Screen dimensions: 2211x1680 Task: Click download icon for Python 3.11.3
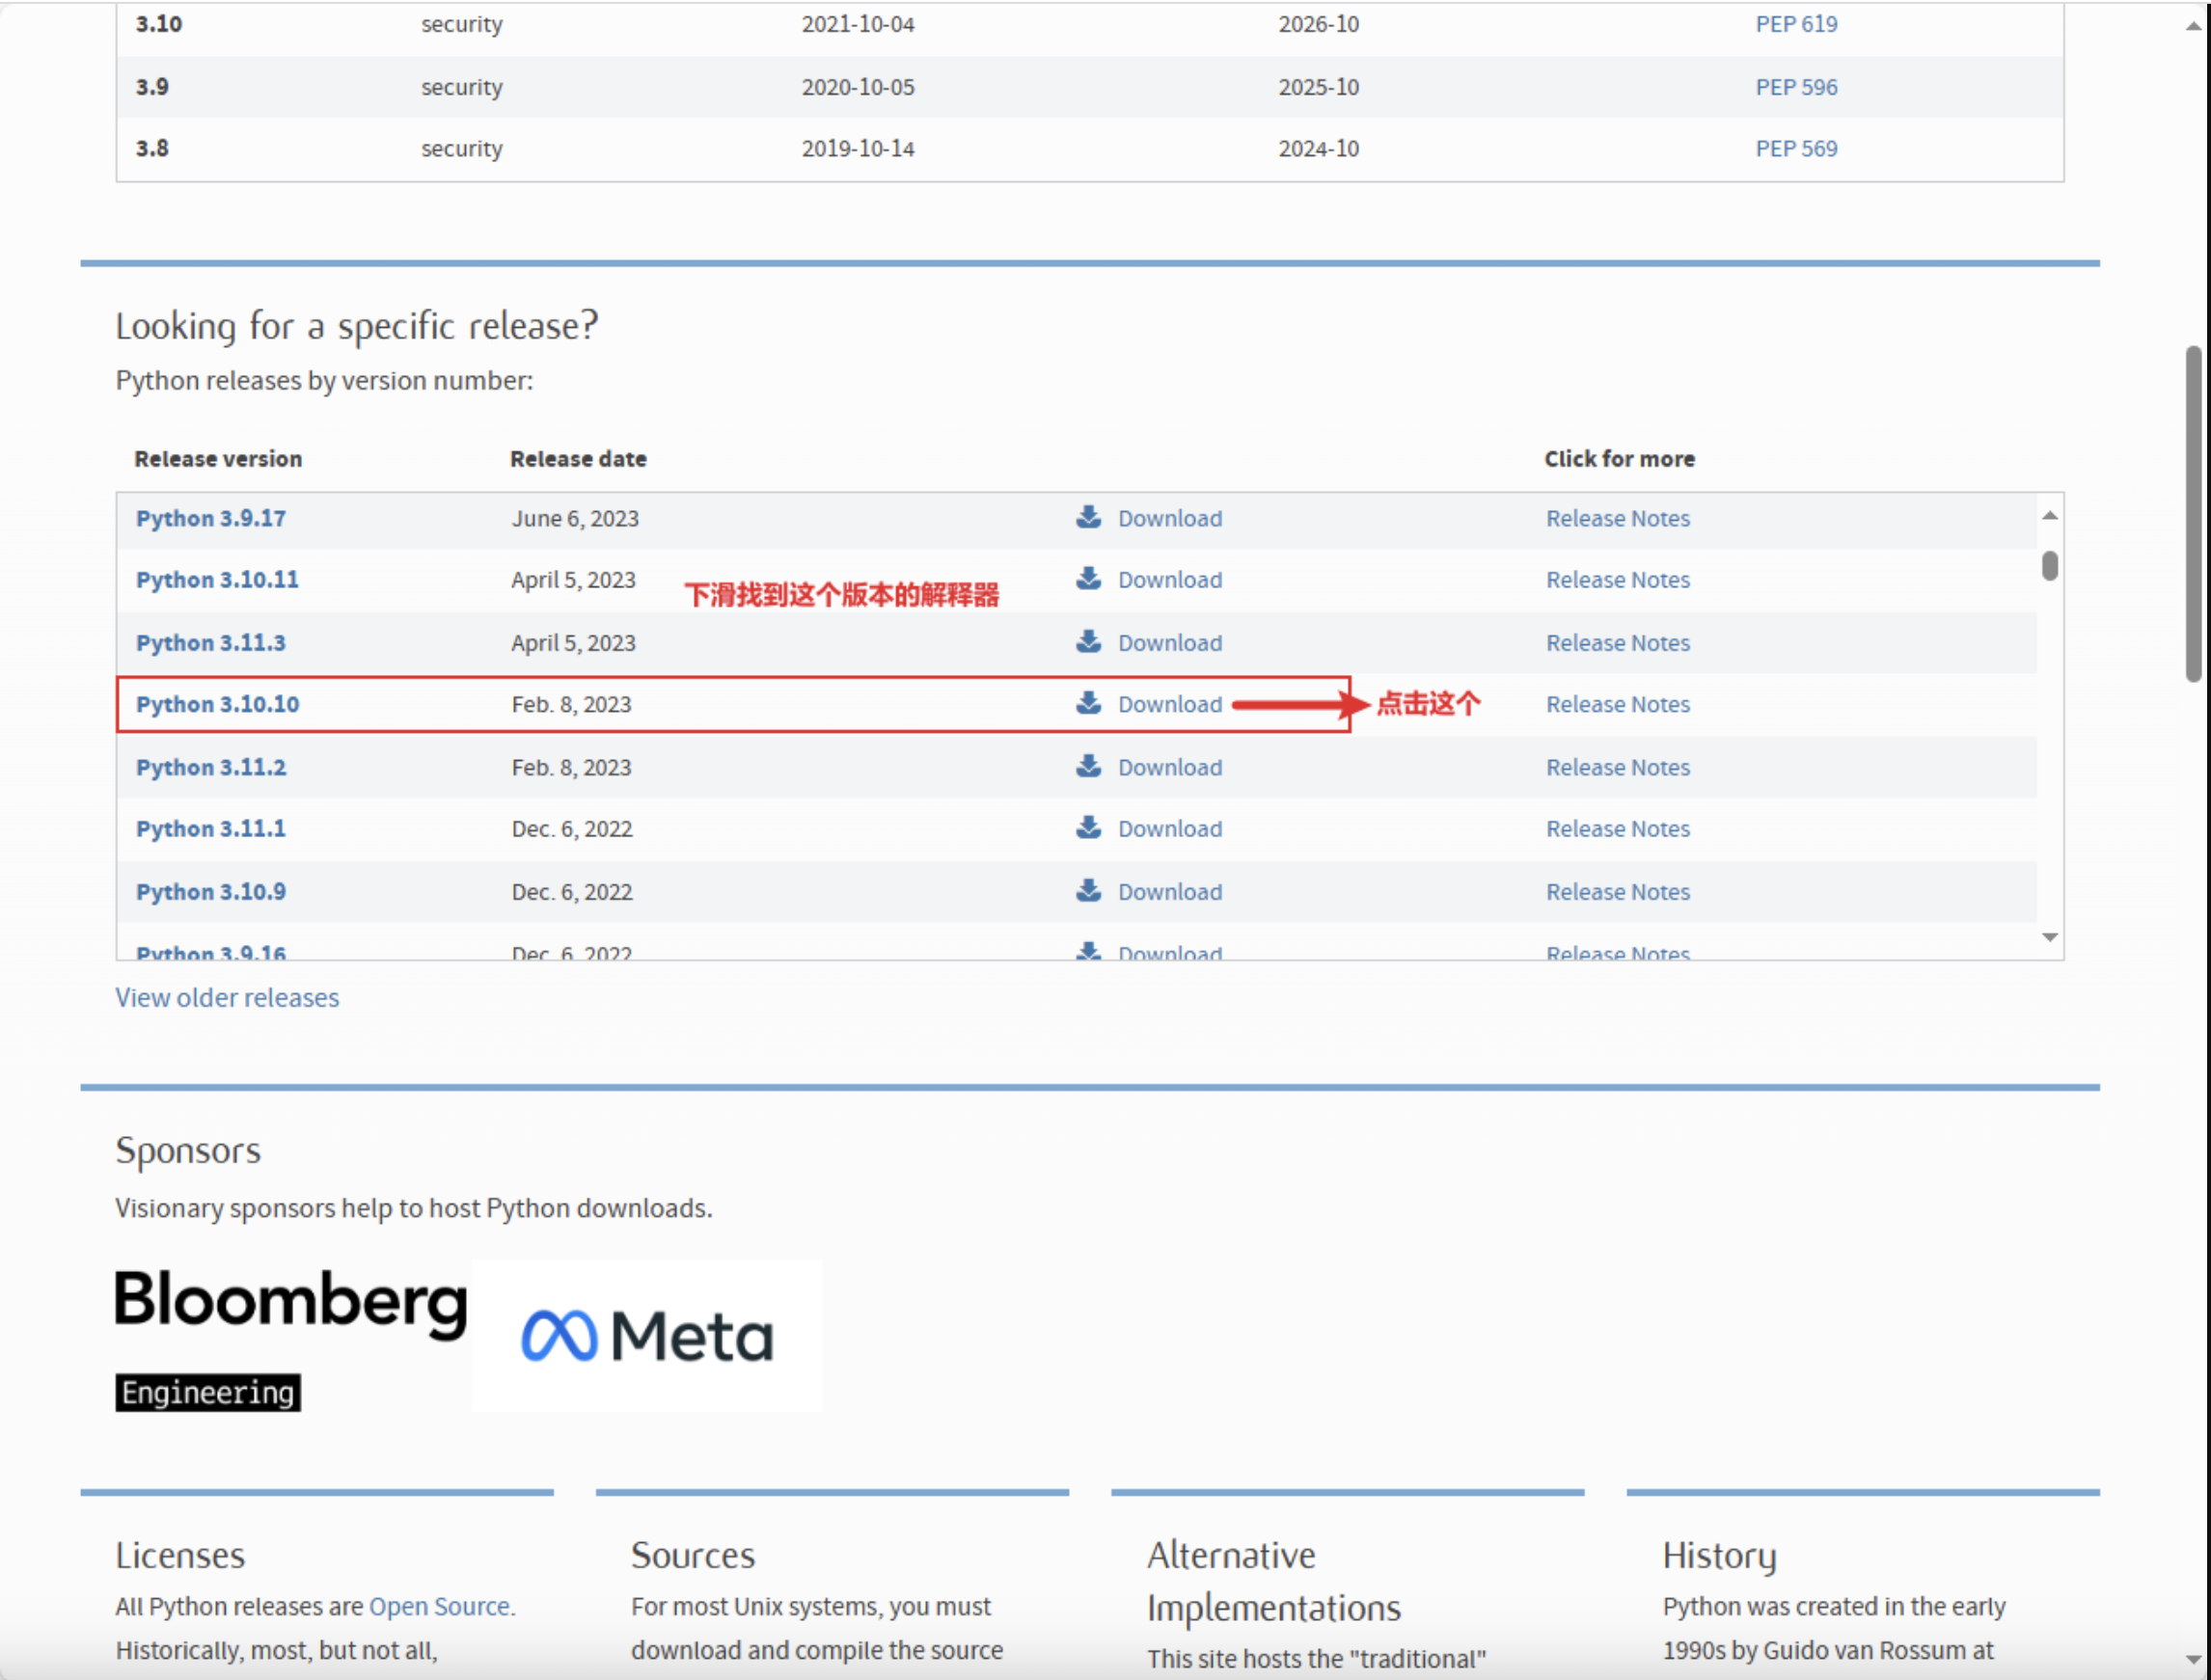pos(1088,642)
